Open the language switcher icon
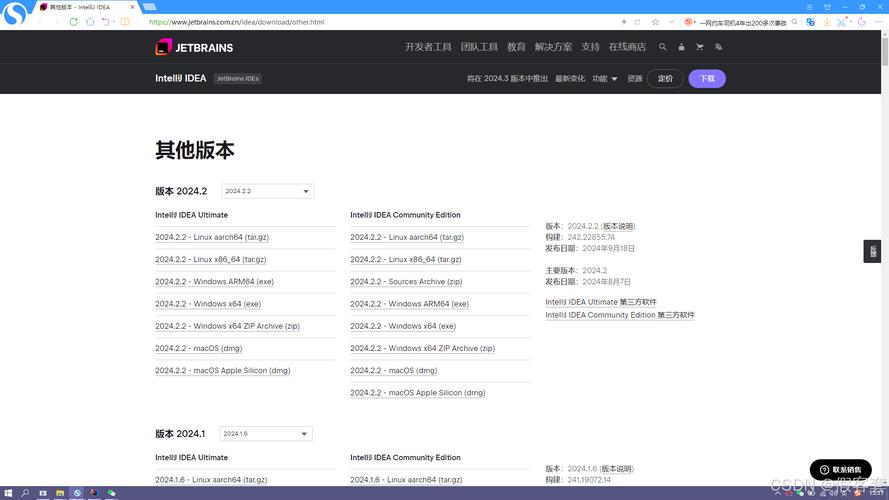This screenshot has height=500, width=889. point(718,47)
